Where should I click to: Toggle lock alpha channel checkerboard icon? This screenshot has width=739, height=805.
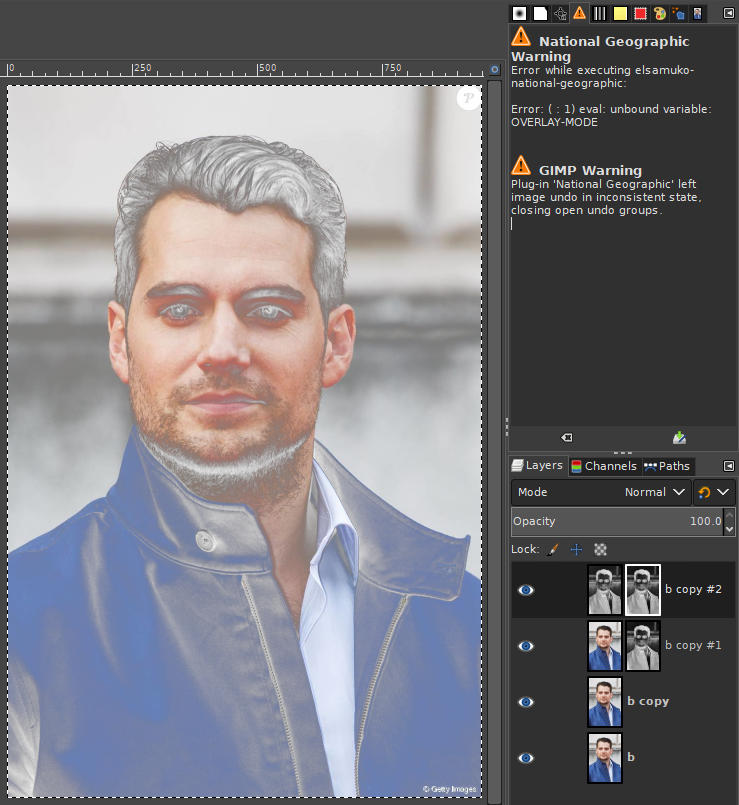(600, 549)
